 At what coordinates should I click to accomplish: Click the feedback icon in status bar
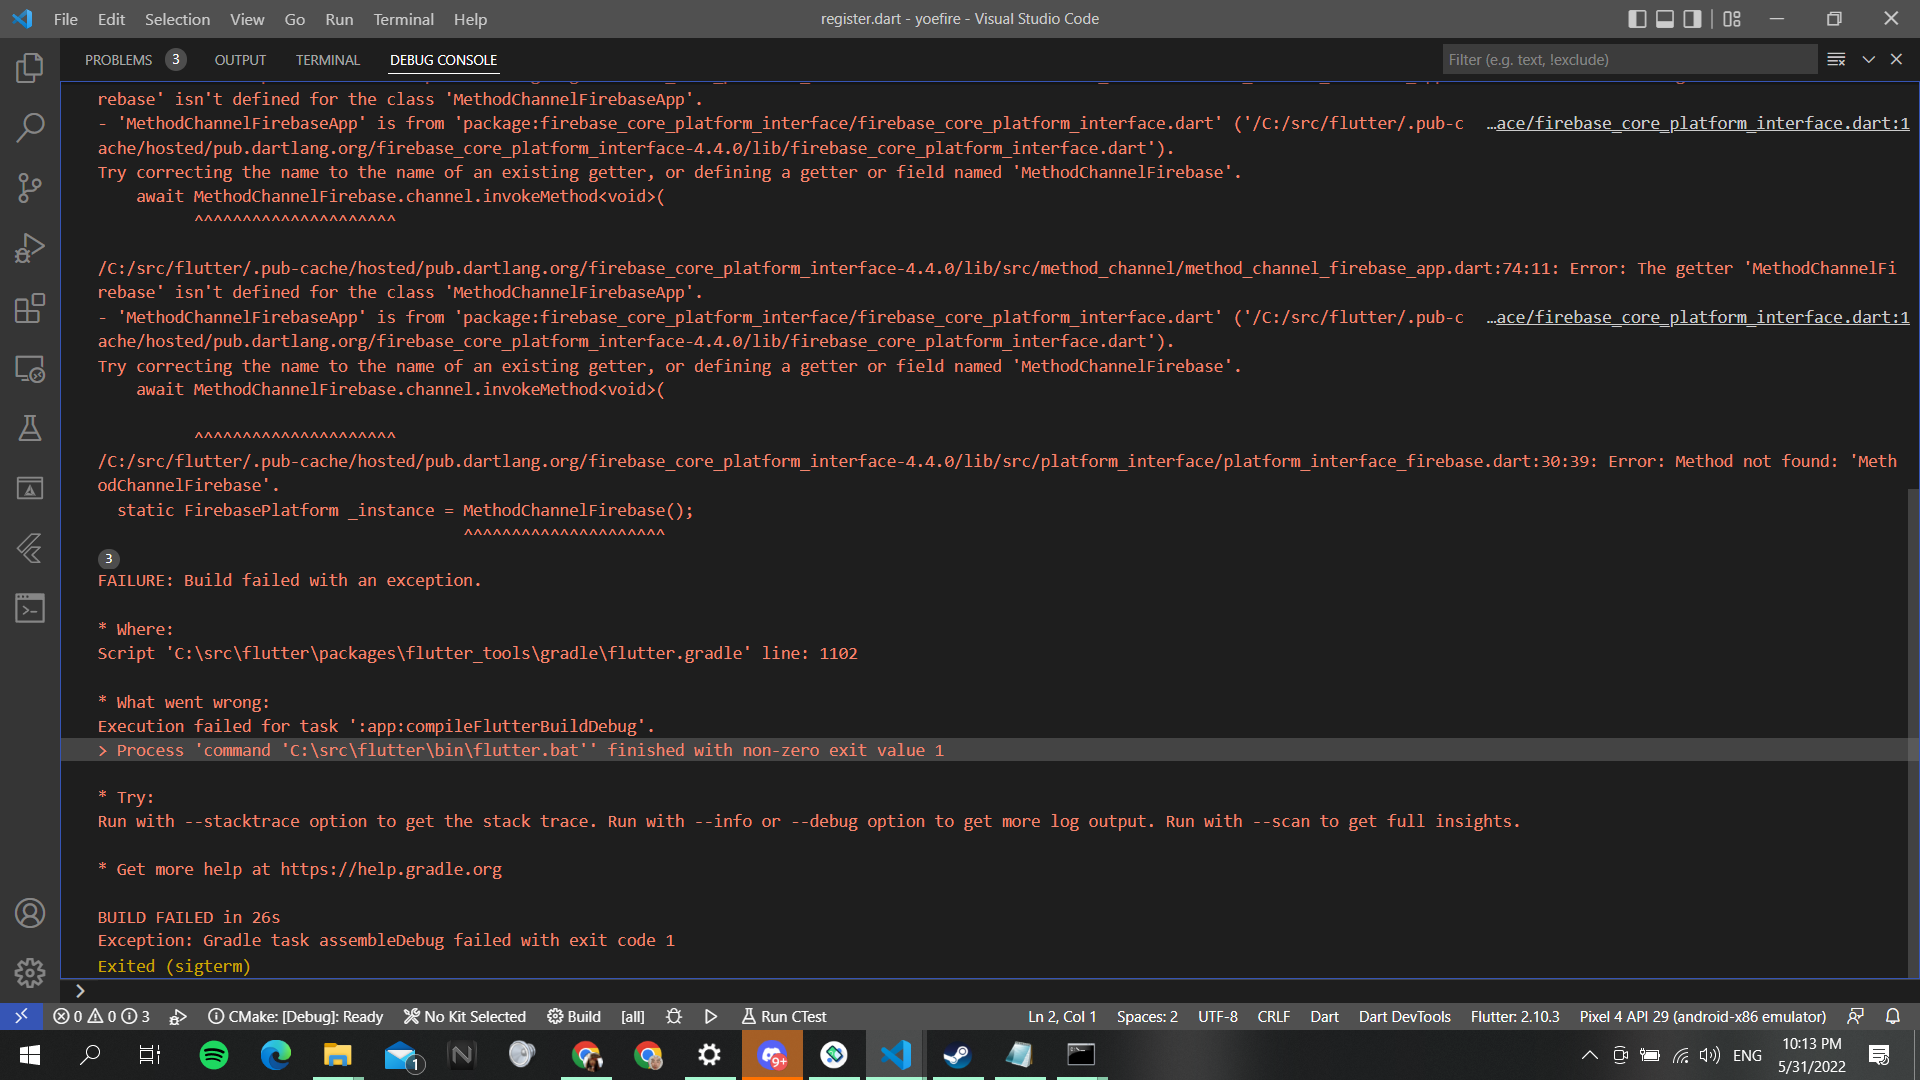click(x=1855, y=1016)
